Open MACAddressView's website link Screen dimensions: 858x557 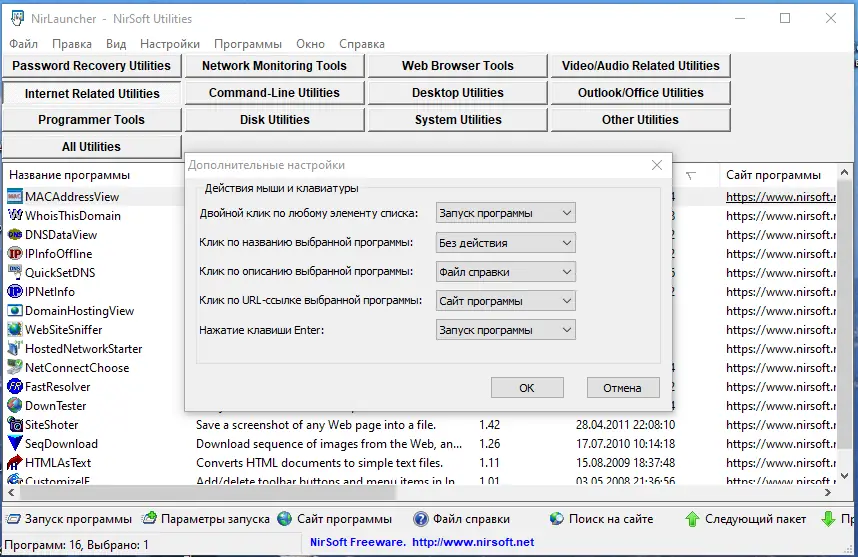pyautogui.click(x=780, y=197)
